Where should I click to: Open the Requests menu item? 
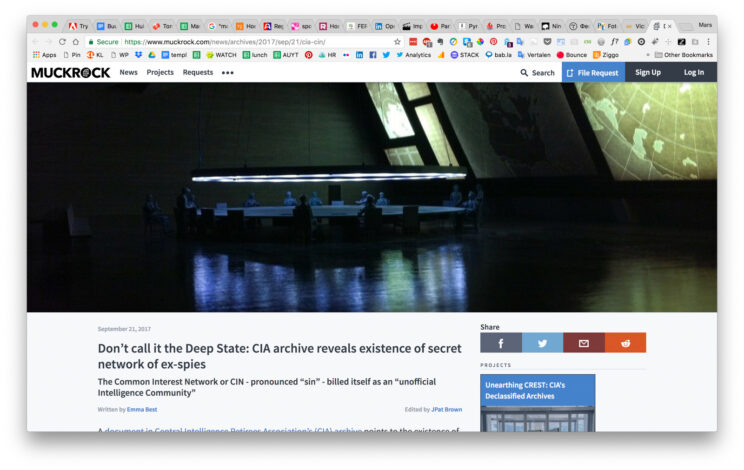[198, 73]
